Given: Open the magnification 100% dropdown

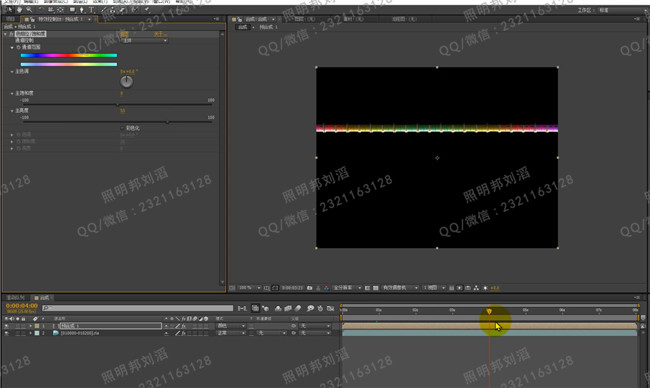Looking at the screenshot, I should coord(250,288).
